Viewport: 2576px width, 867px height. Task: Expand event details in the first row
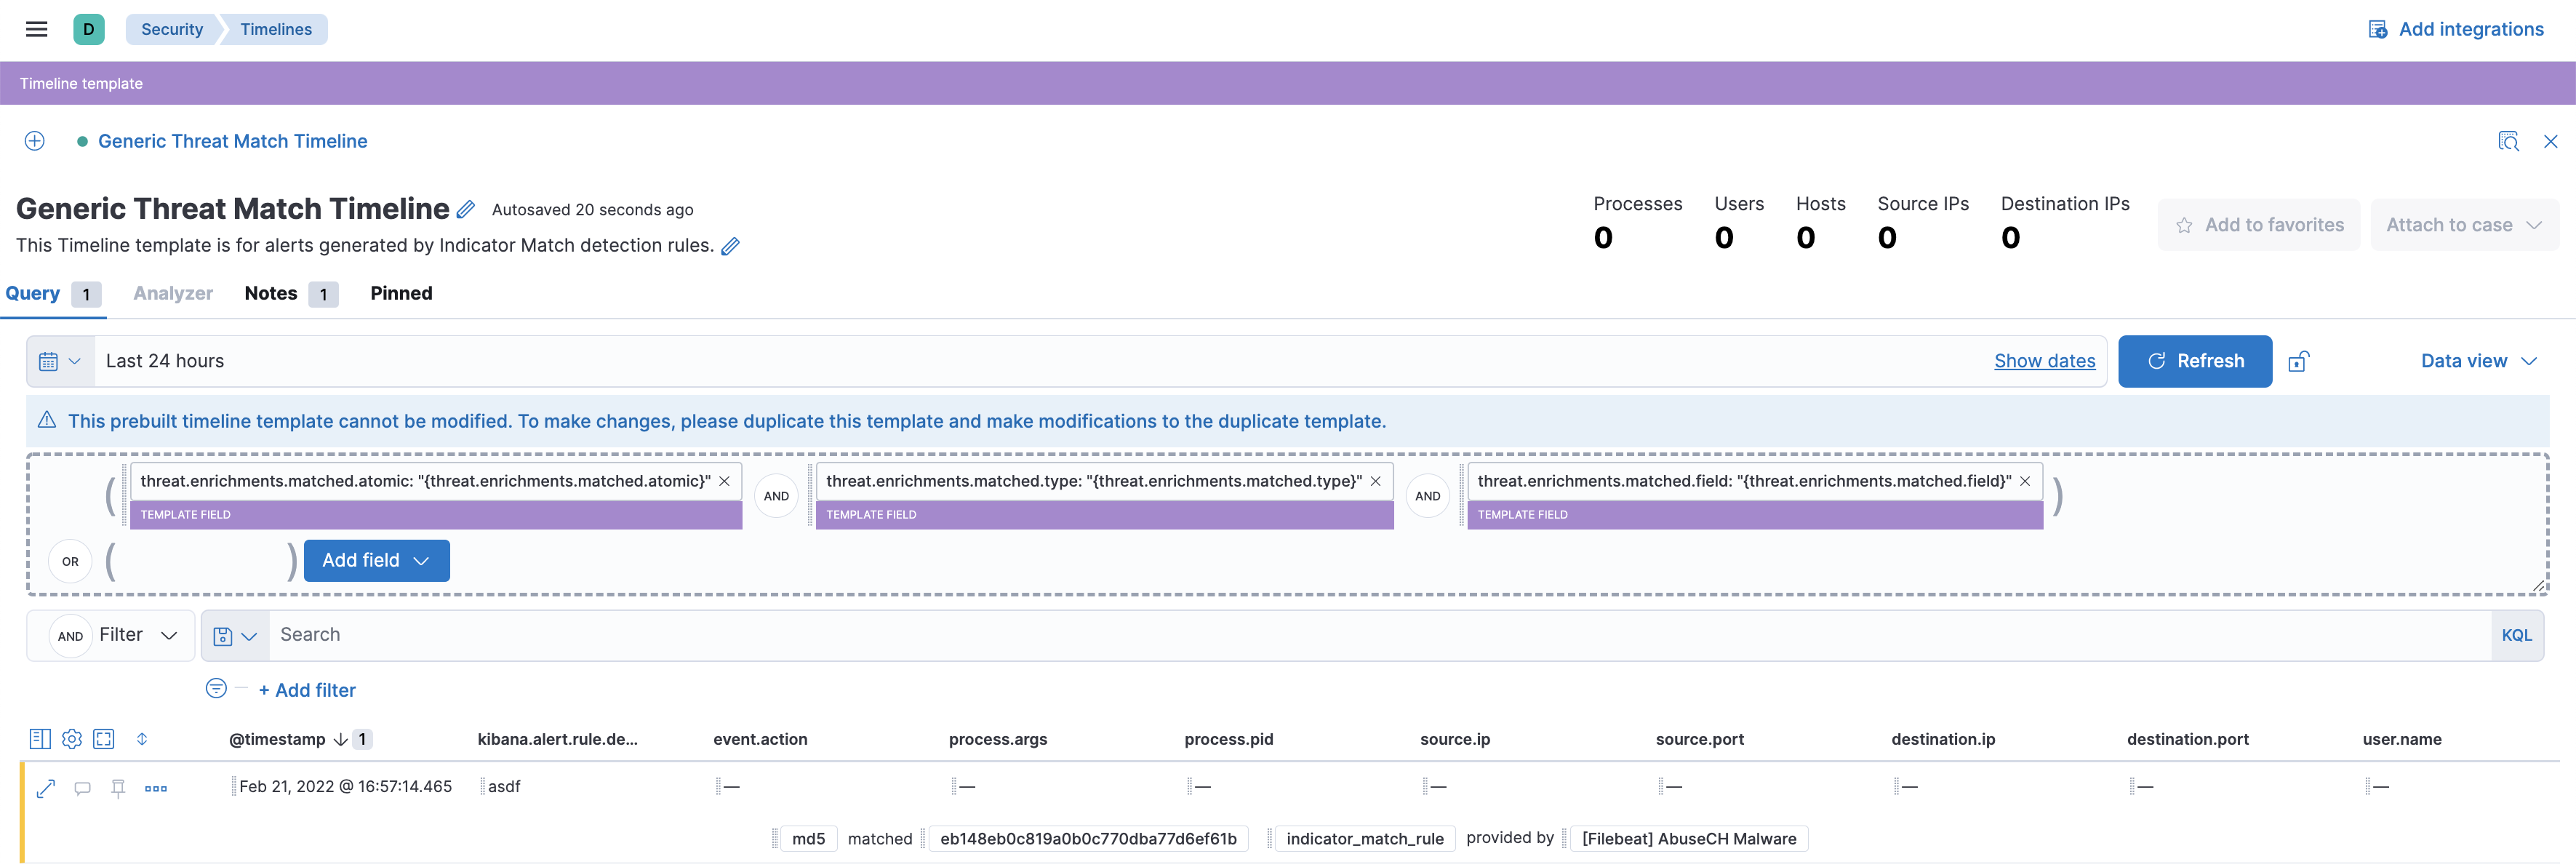click(46, 788)
